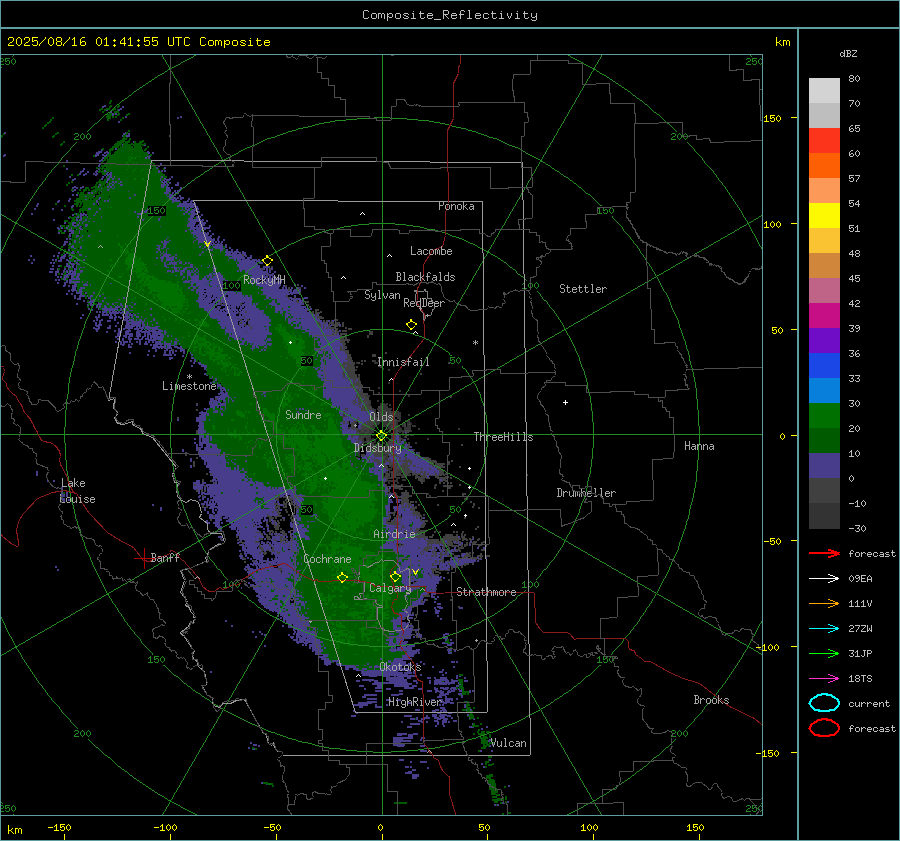Image resolution: width=900 pixels, height=841 pixels.
Task: Click the yellow diamond marker below Cochrane
Action: [x=343, y=578]
